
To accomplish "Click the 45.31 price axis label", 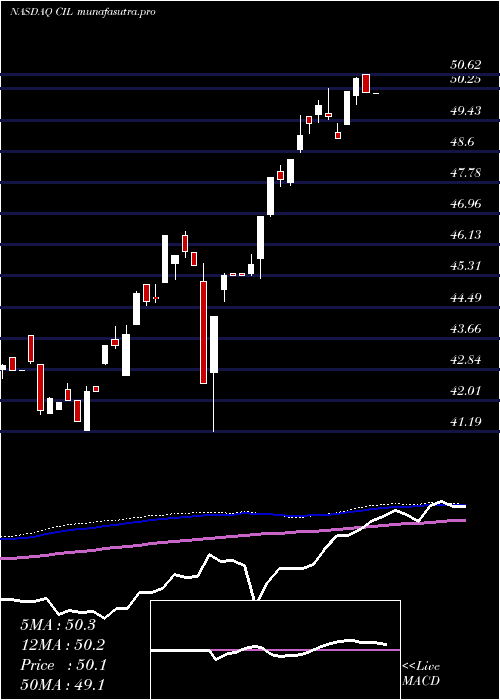I will pos(466,266).
